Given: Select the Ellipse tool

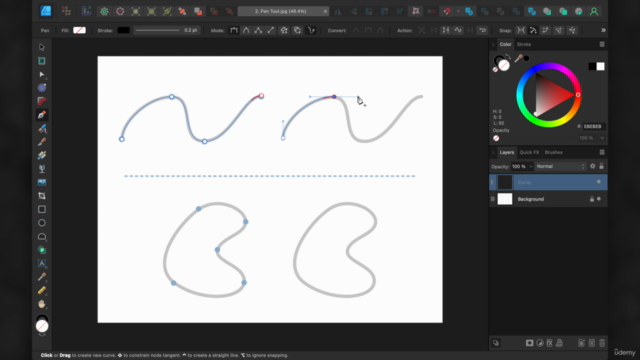Looking at the screenshot, I should pos(42,223).
